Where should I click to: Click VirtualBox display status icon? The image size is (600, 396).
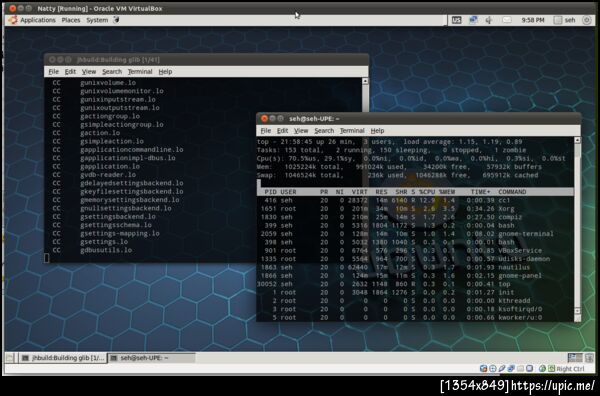pyautogui.click(x=529, y=368)
